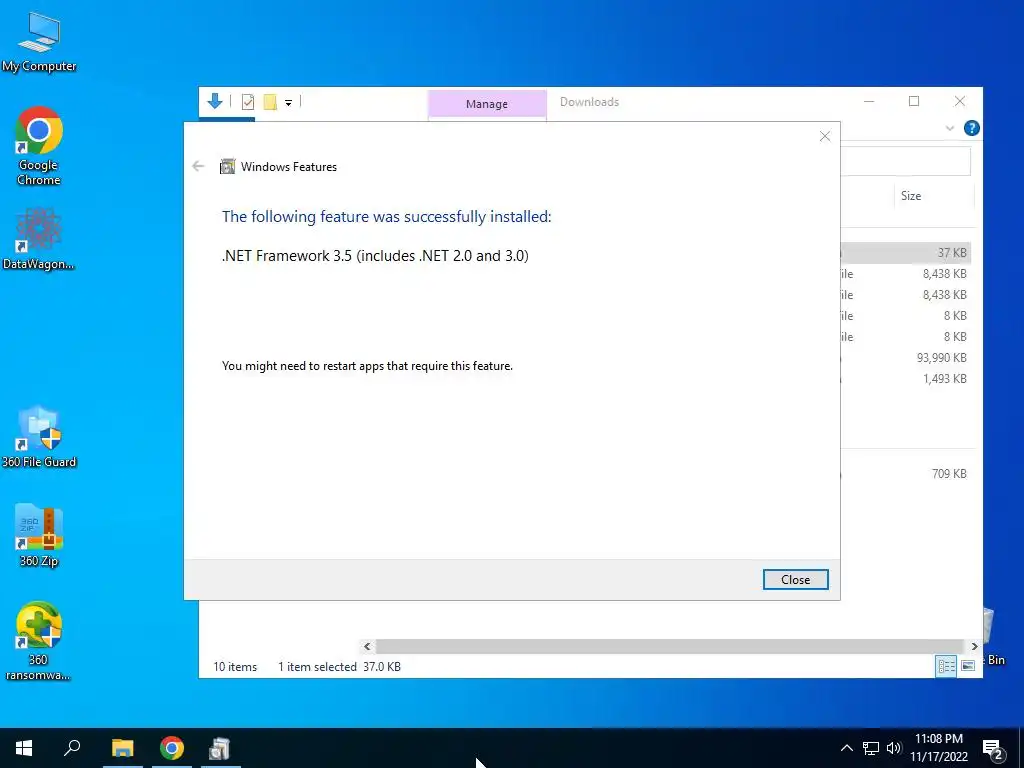This screenshot has width=1024, height=768.
Task: Launch the 360 Zip desktop shortcut
Action: point(39,536)
